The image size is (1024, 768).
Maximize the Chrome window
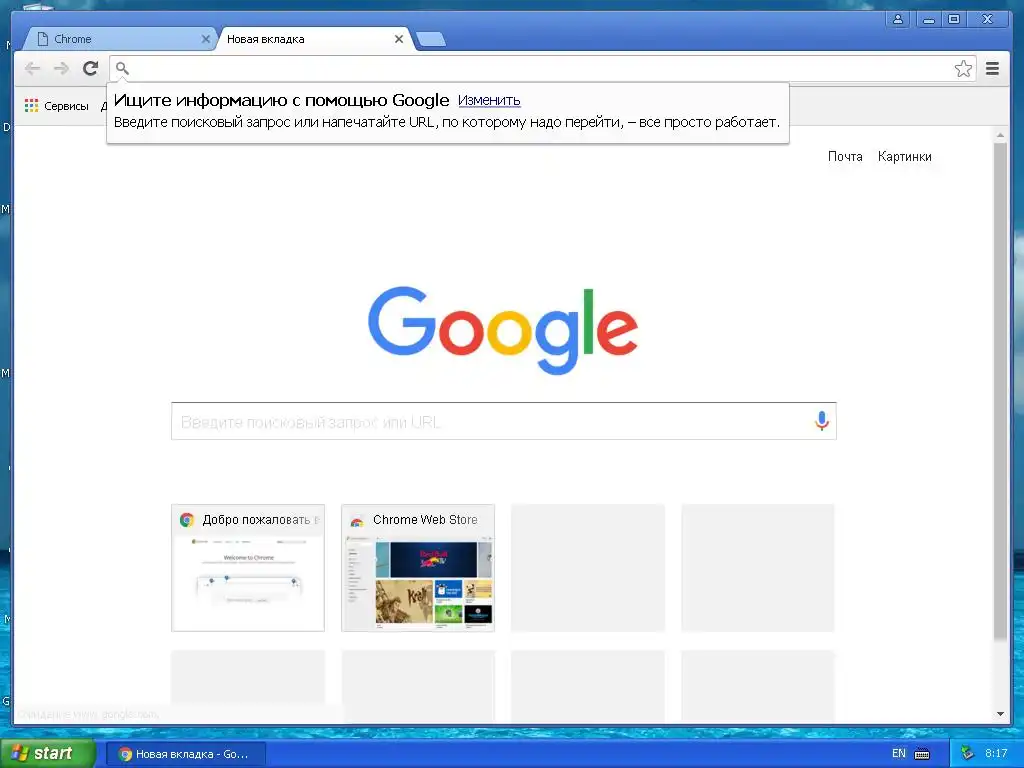click(x=954, y=19)
